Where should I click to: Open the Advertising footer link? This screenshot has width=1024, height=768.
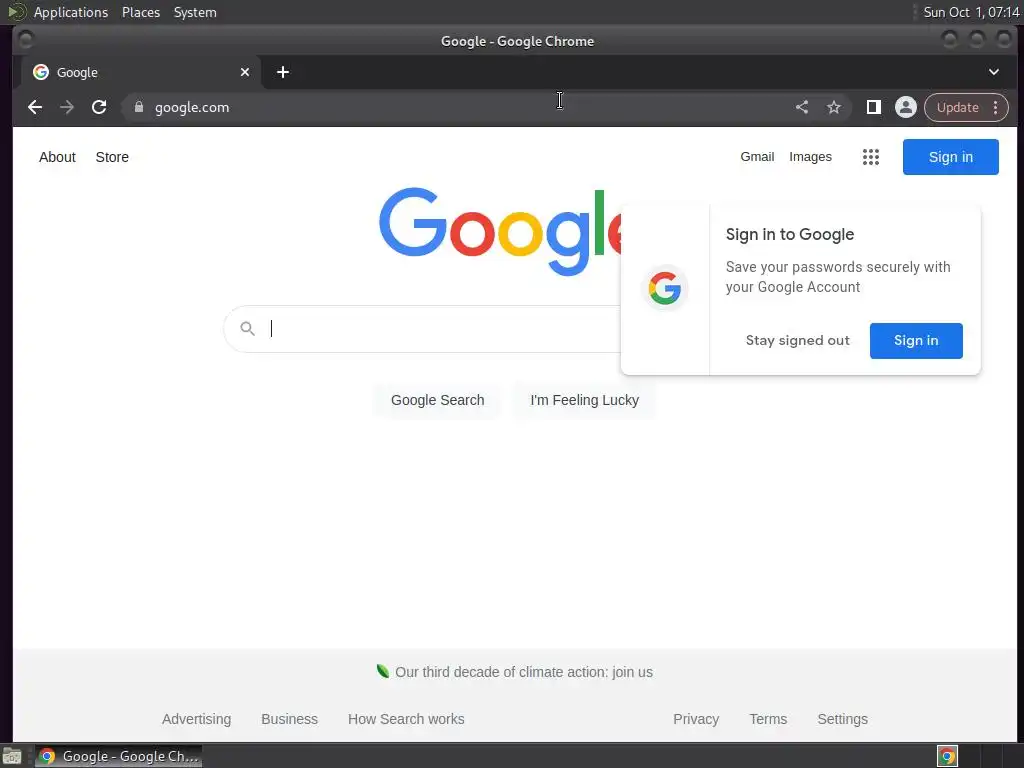coord(197,719)
